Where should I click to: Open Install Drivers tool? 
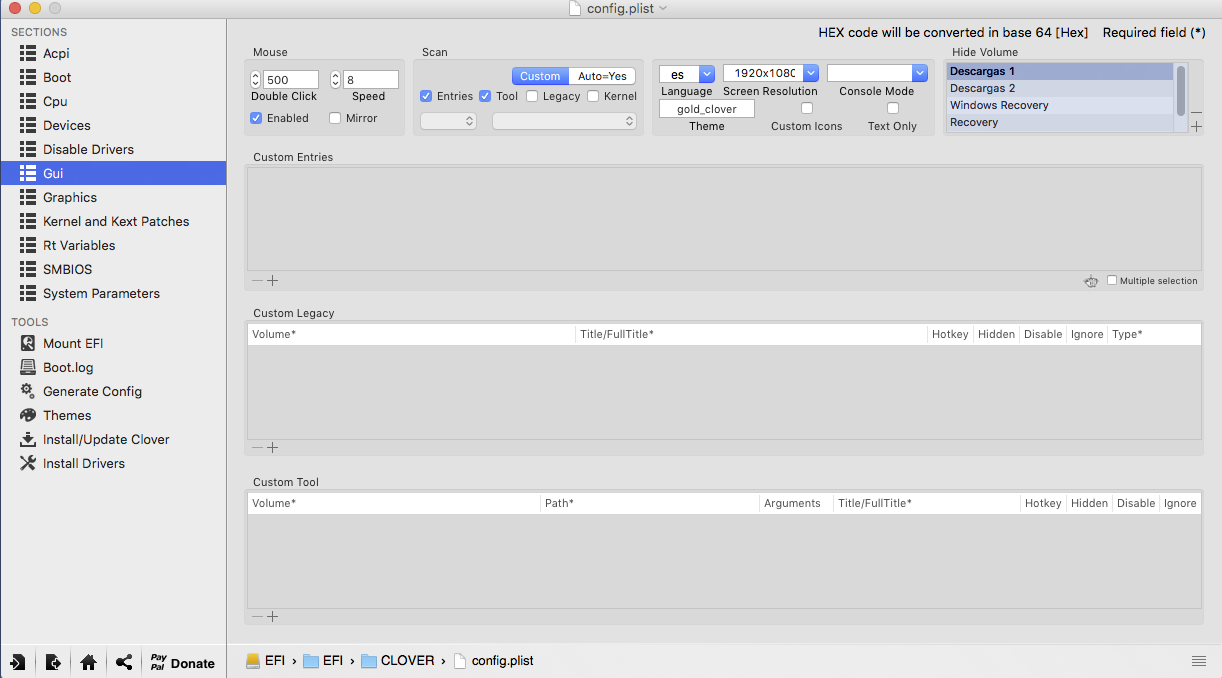[83, 463]
